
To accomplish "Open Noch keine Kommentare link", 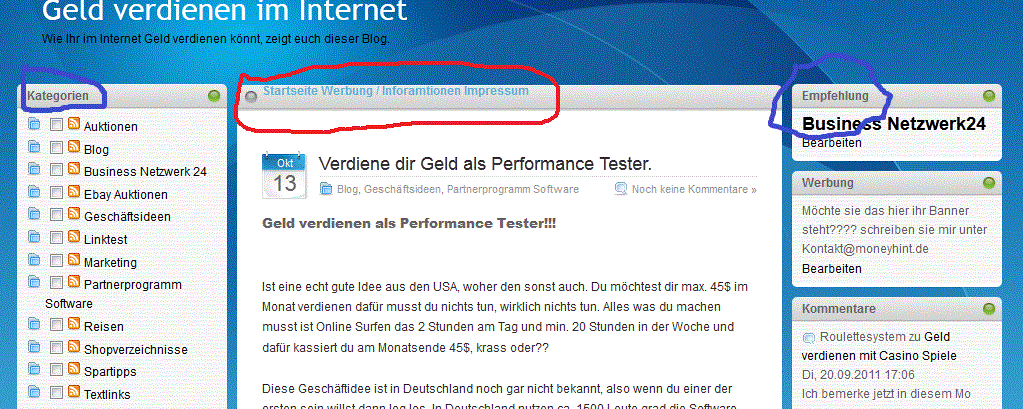I will 694,189.
